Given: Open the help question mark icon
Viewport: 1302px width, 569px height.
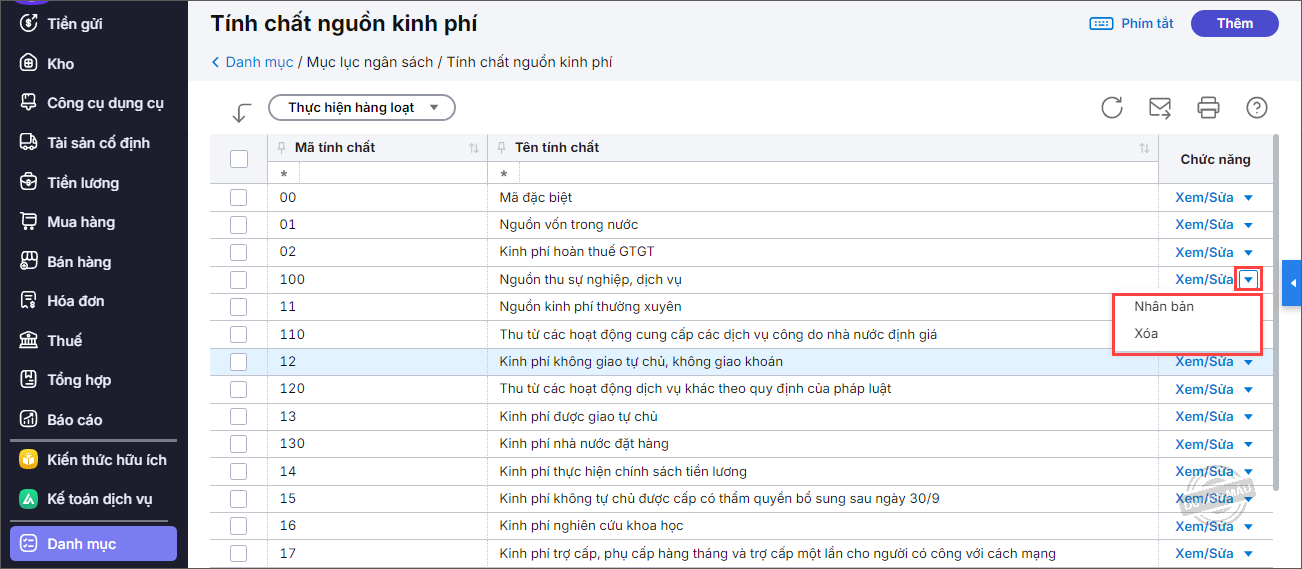Looking at the screenshot, I should [x=1257, y=108].
